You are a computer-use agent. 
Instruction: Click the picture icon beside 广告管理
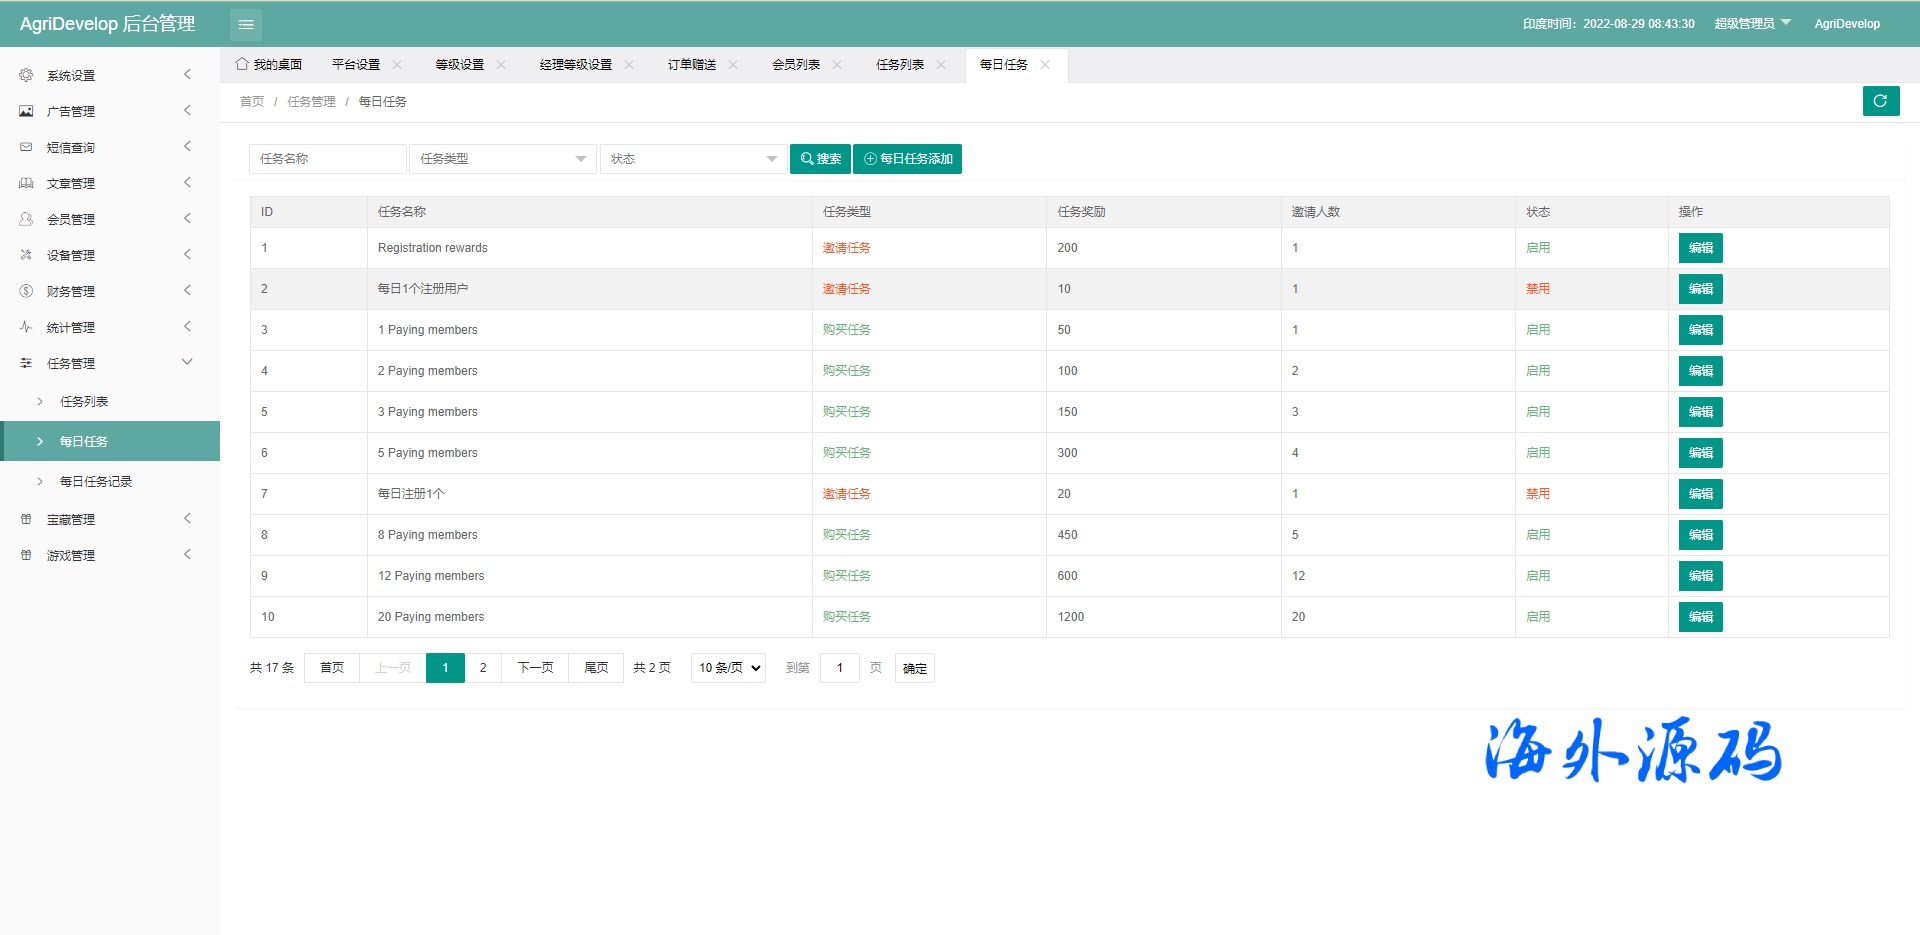point(26,111)
